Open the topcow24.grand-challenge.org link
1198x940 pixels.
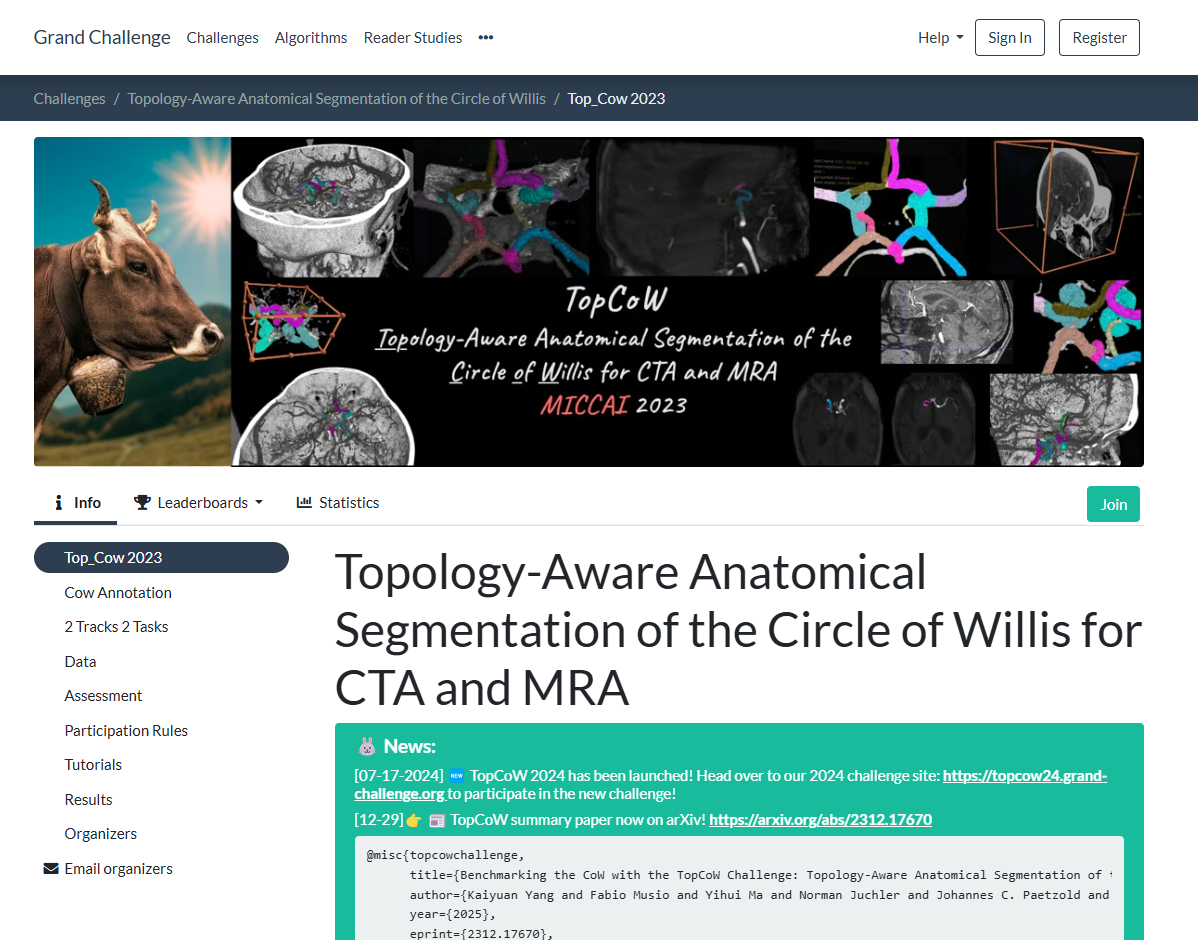(x=1025, y=776)
